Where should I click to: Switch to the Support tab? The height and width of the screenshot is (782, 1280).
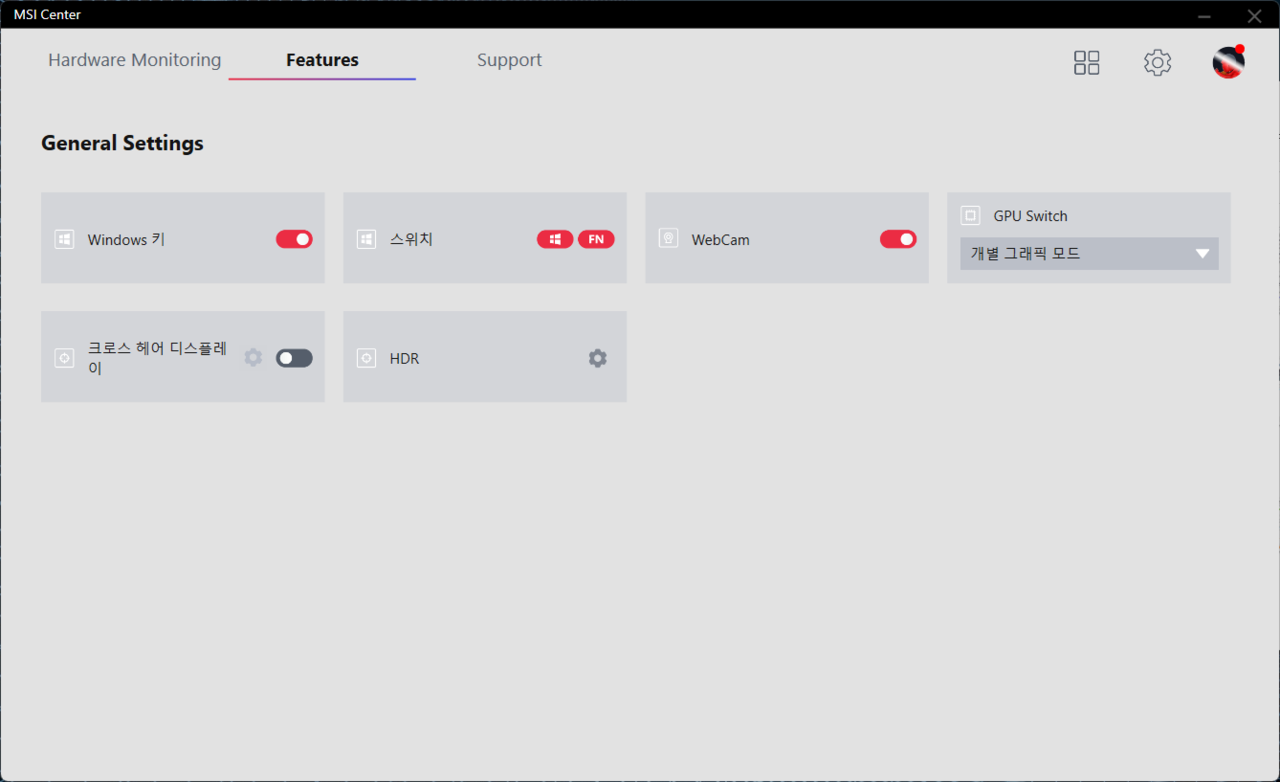pyautogui.click(x=509, y=60)
